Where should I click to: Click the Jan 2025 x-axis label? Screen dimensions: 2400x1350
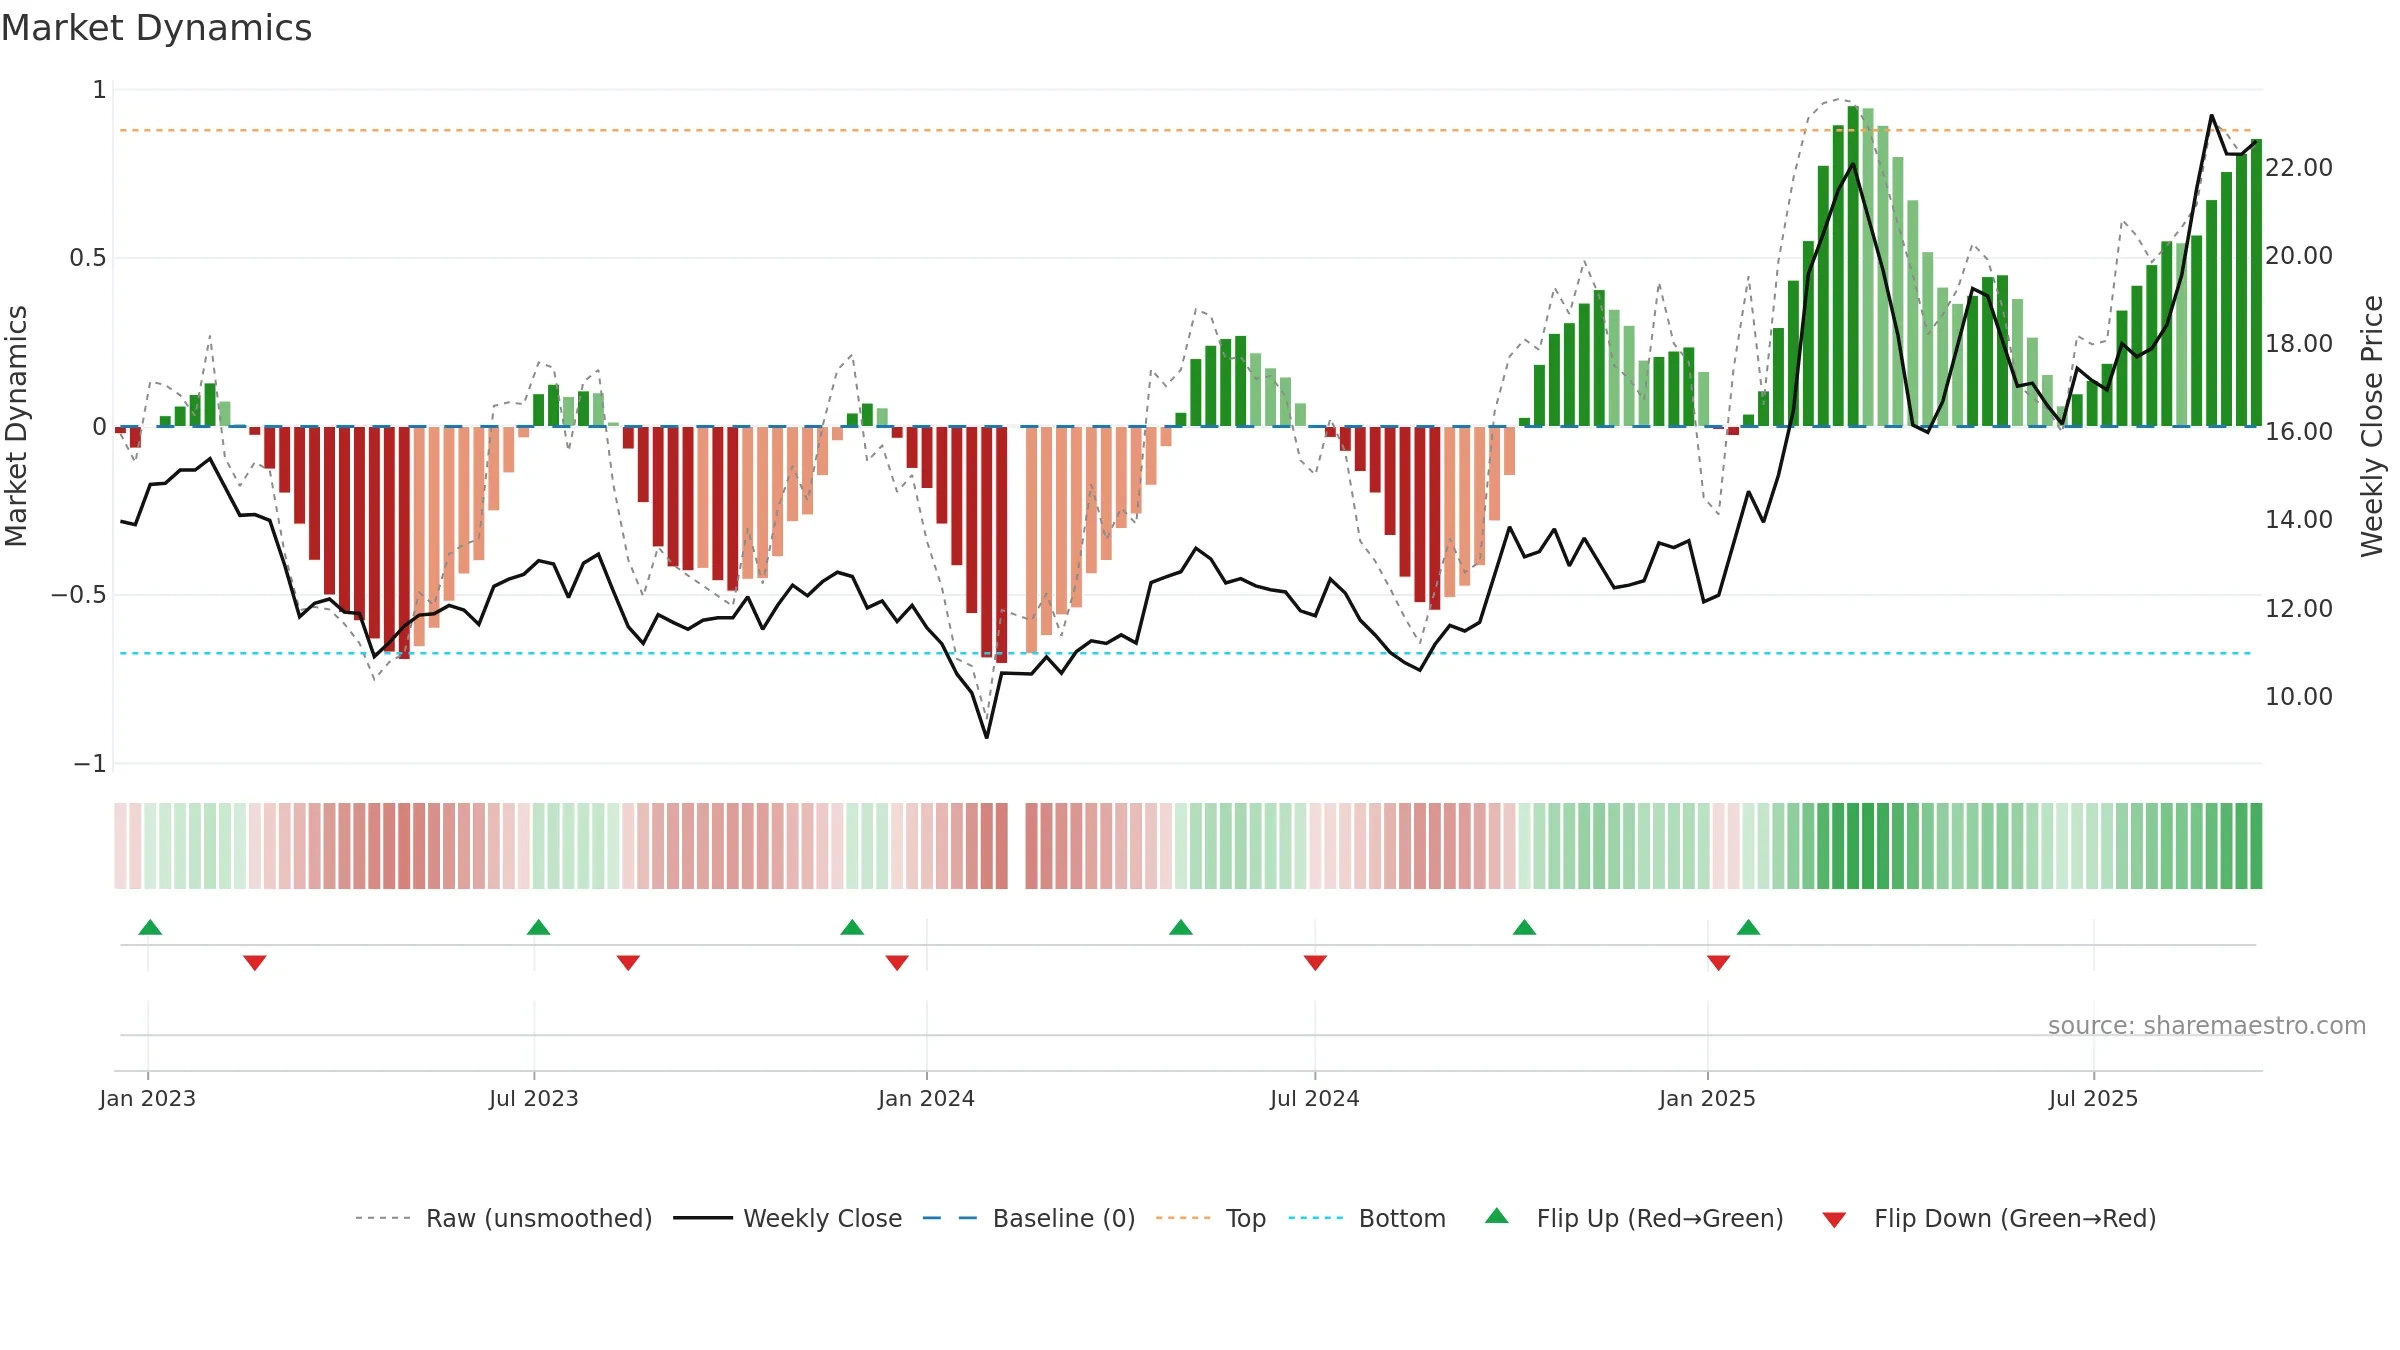[x=1708, y=1098]
